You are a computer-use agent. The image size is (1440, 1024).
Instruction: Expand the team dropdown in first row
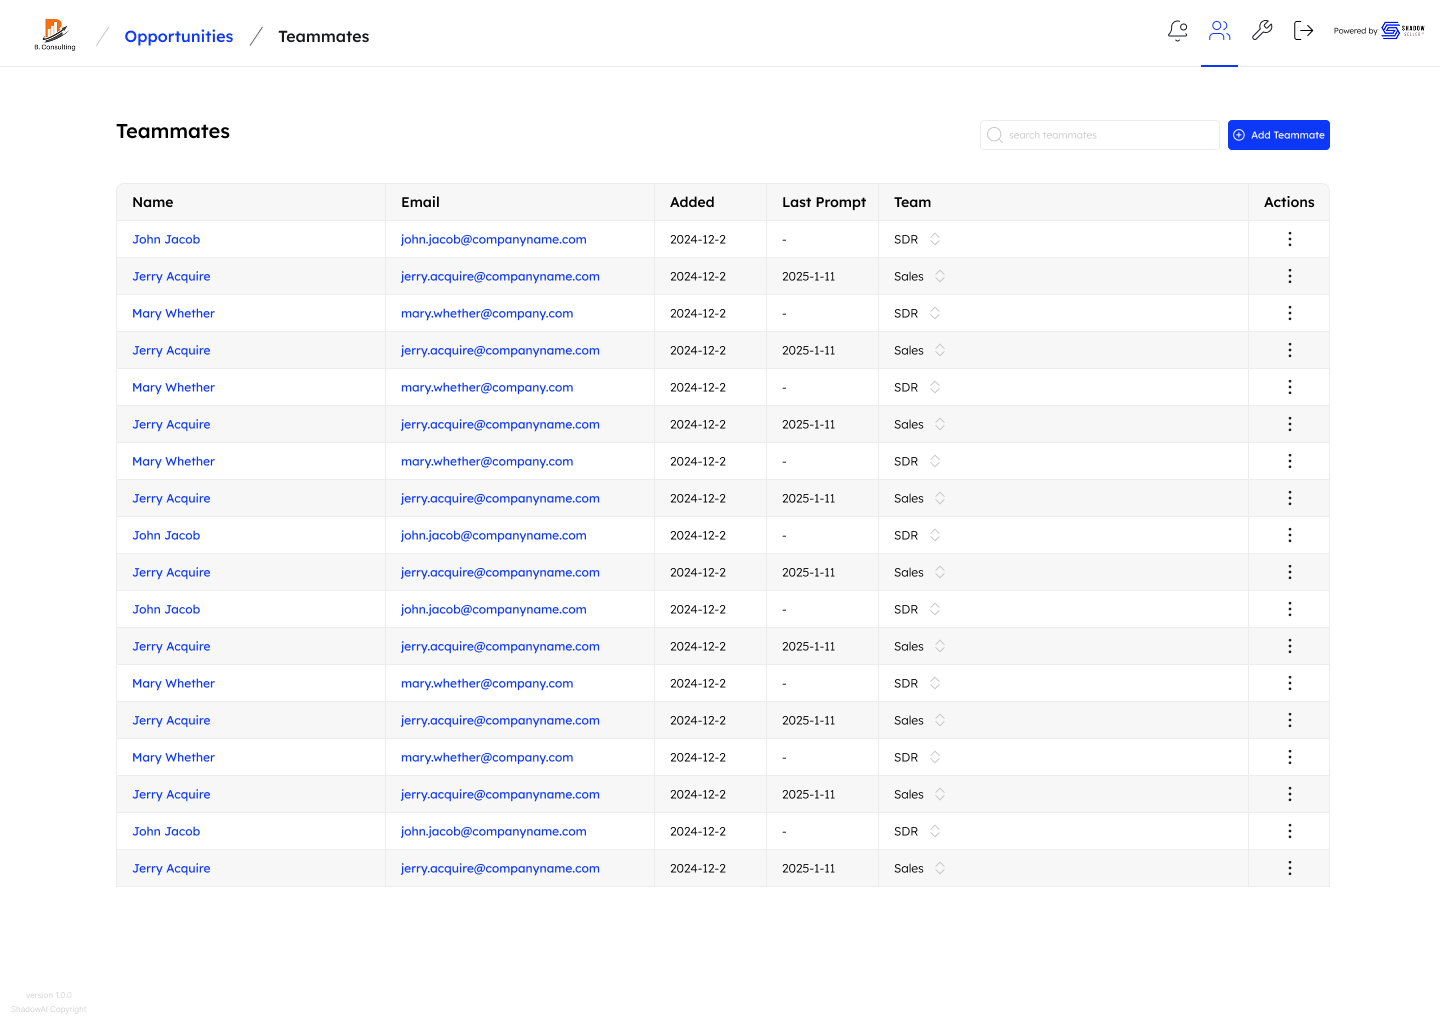pos(935,239)
